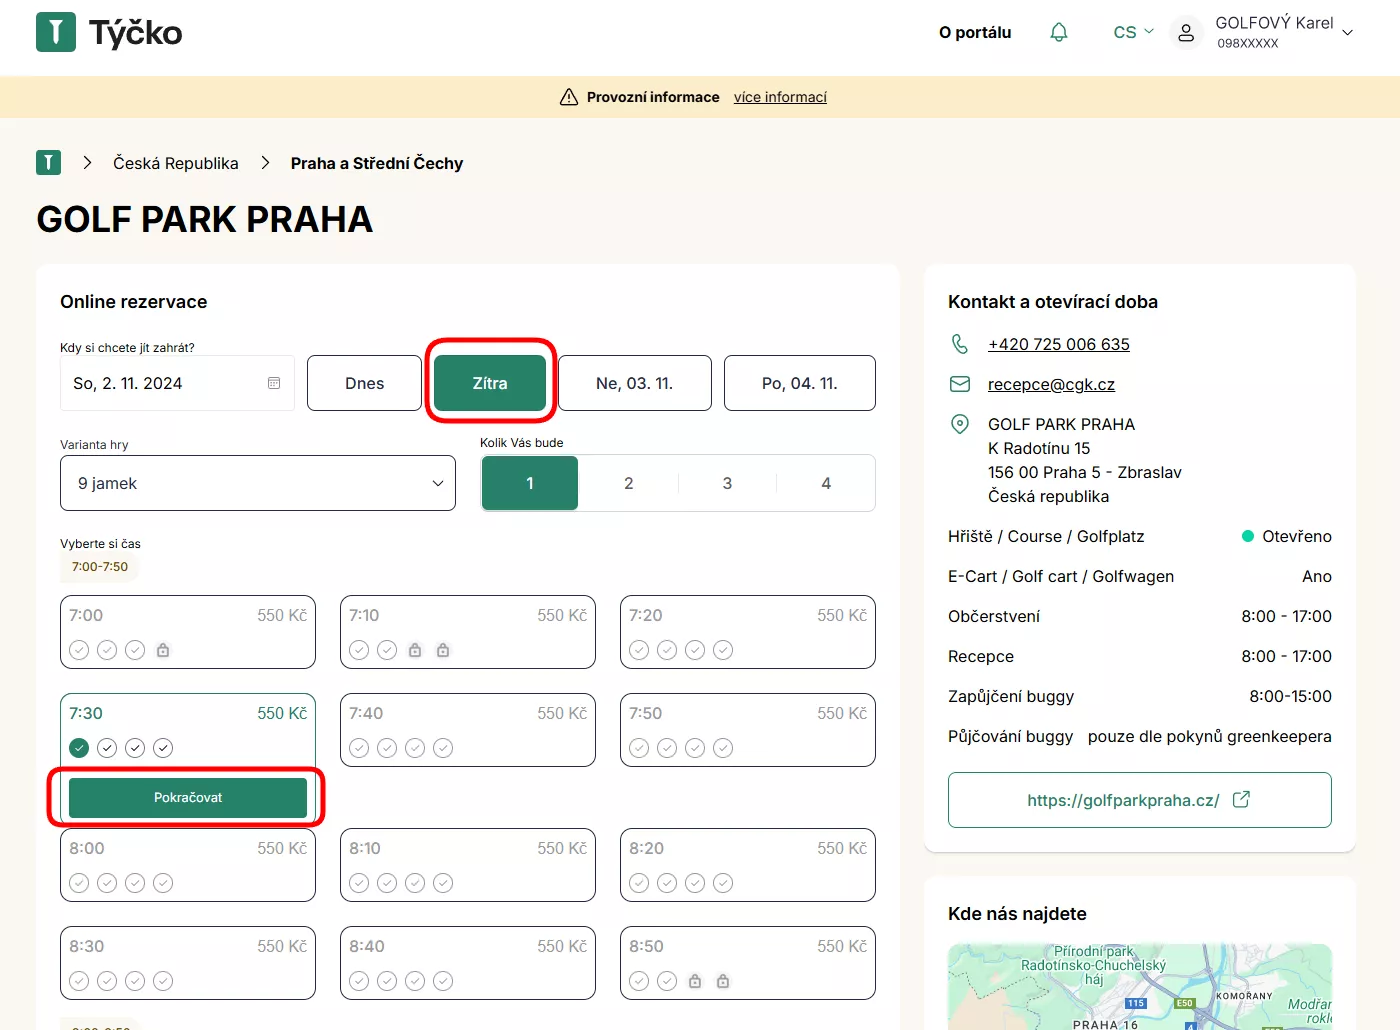
Task: Select 2 players count
Action: point(629,483)
